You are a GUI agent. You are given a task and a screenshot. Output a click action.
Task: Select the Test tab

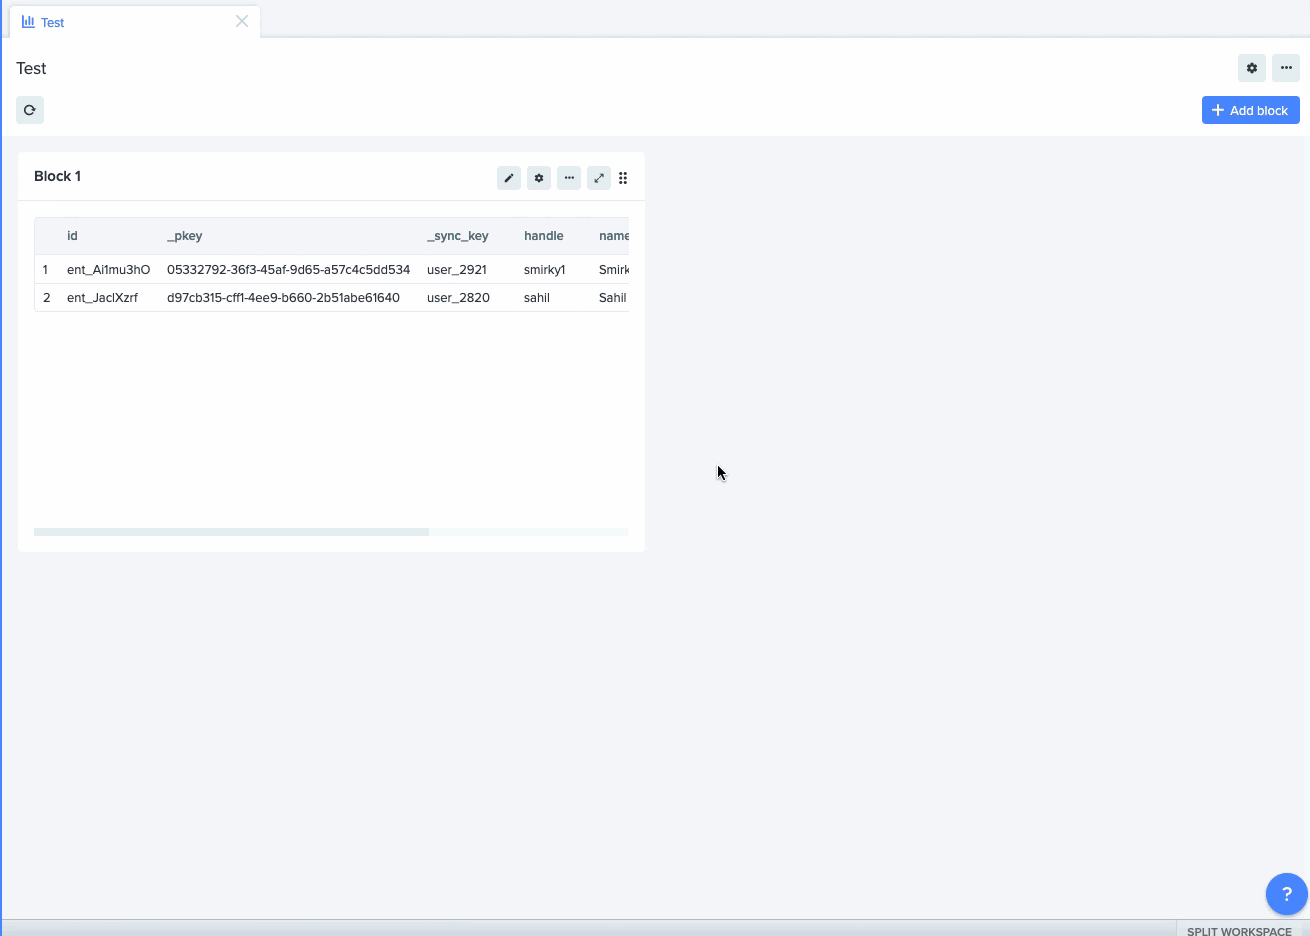(x=135, y=22)
